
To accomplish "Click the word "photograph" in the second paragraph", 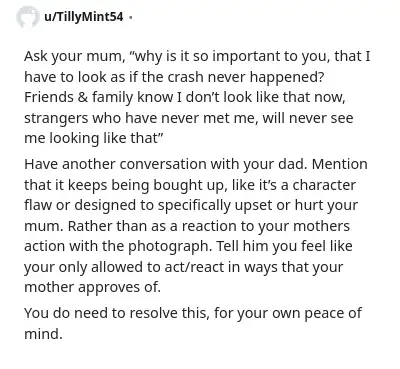I will [x=170, y=247].
